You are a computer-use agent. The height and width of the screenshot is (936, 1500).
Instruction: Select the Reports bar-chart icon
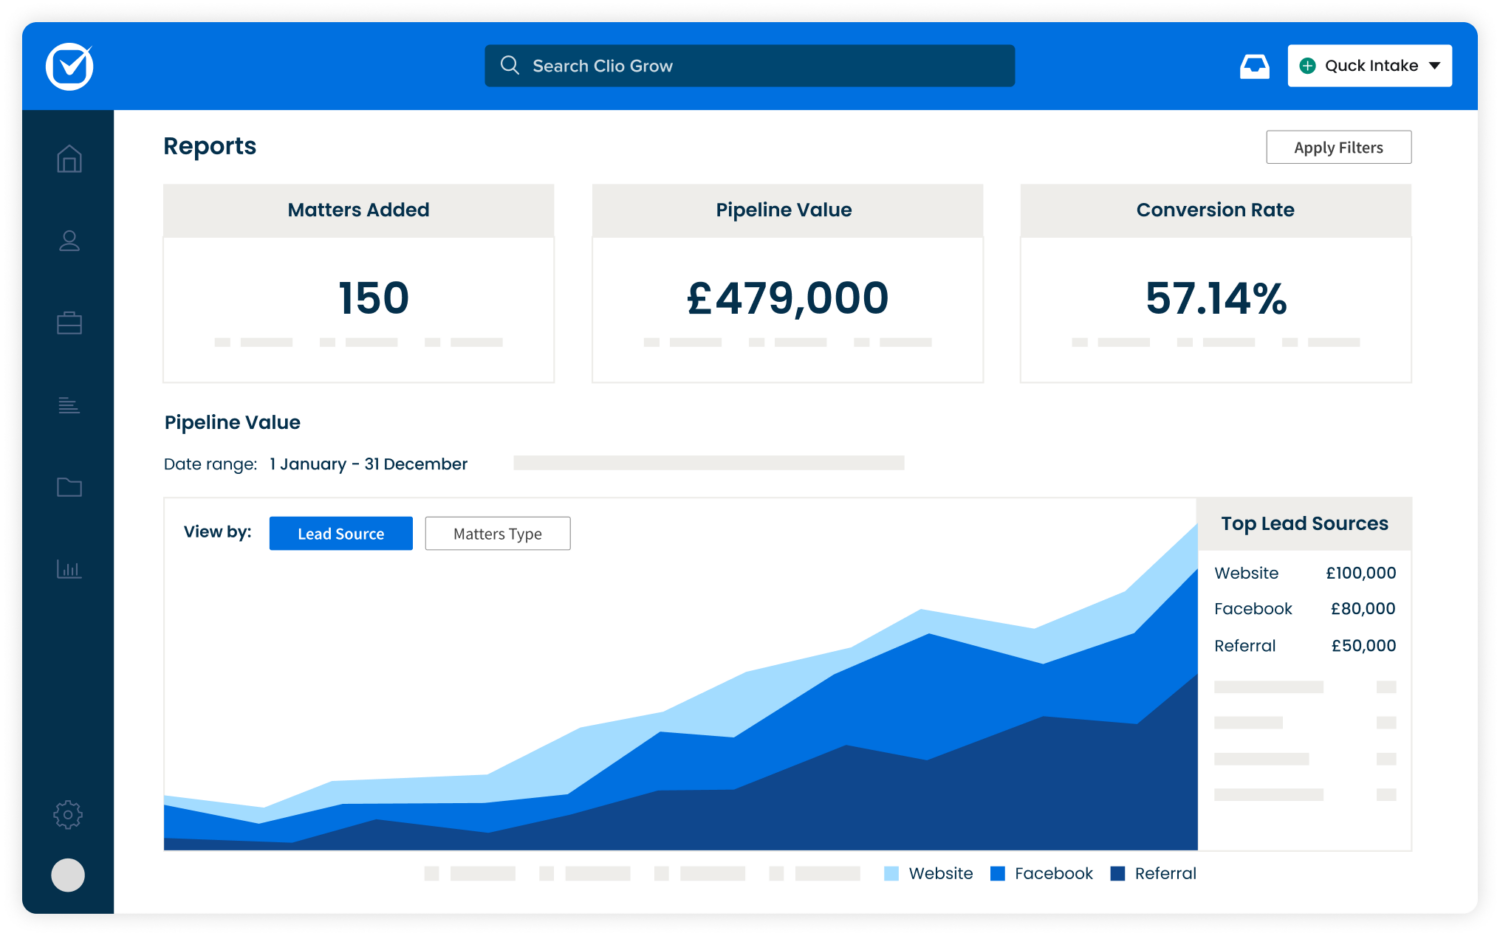click(68, 568)
